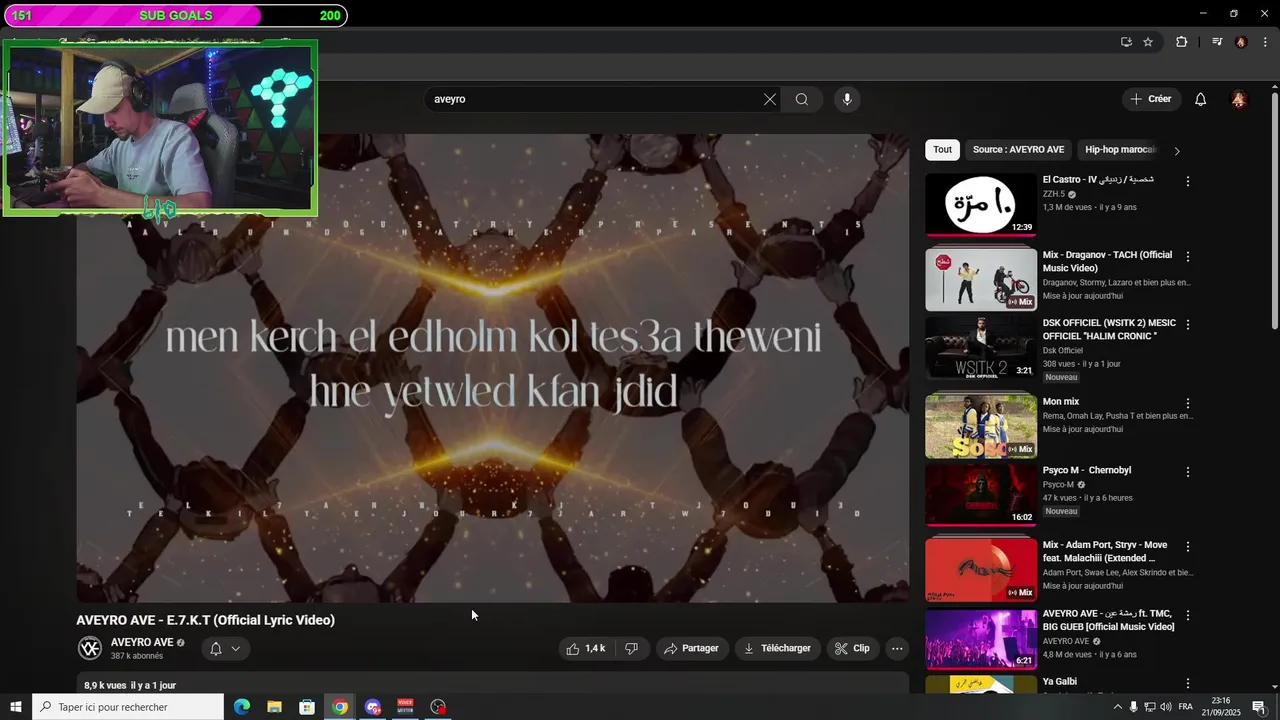Click the taskbar search box
The width and height of the screenshot is (1280, 720).
(128, 707)
